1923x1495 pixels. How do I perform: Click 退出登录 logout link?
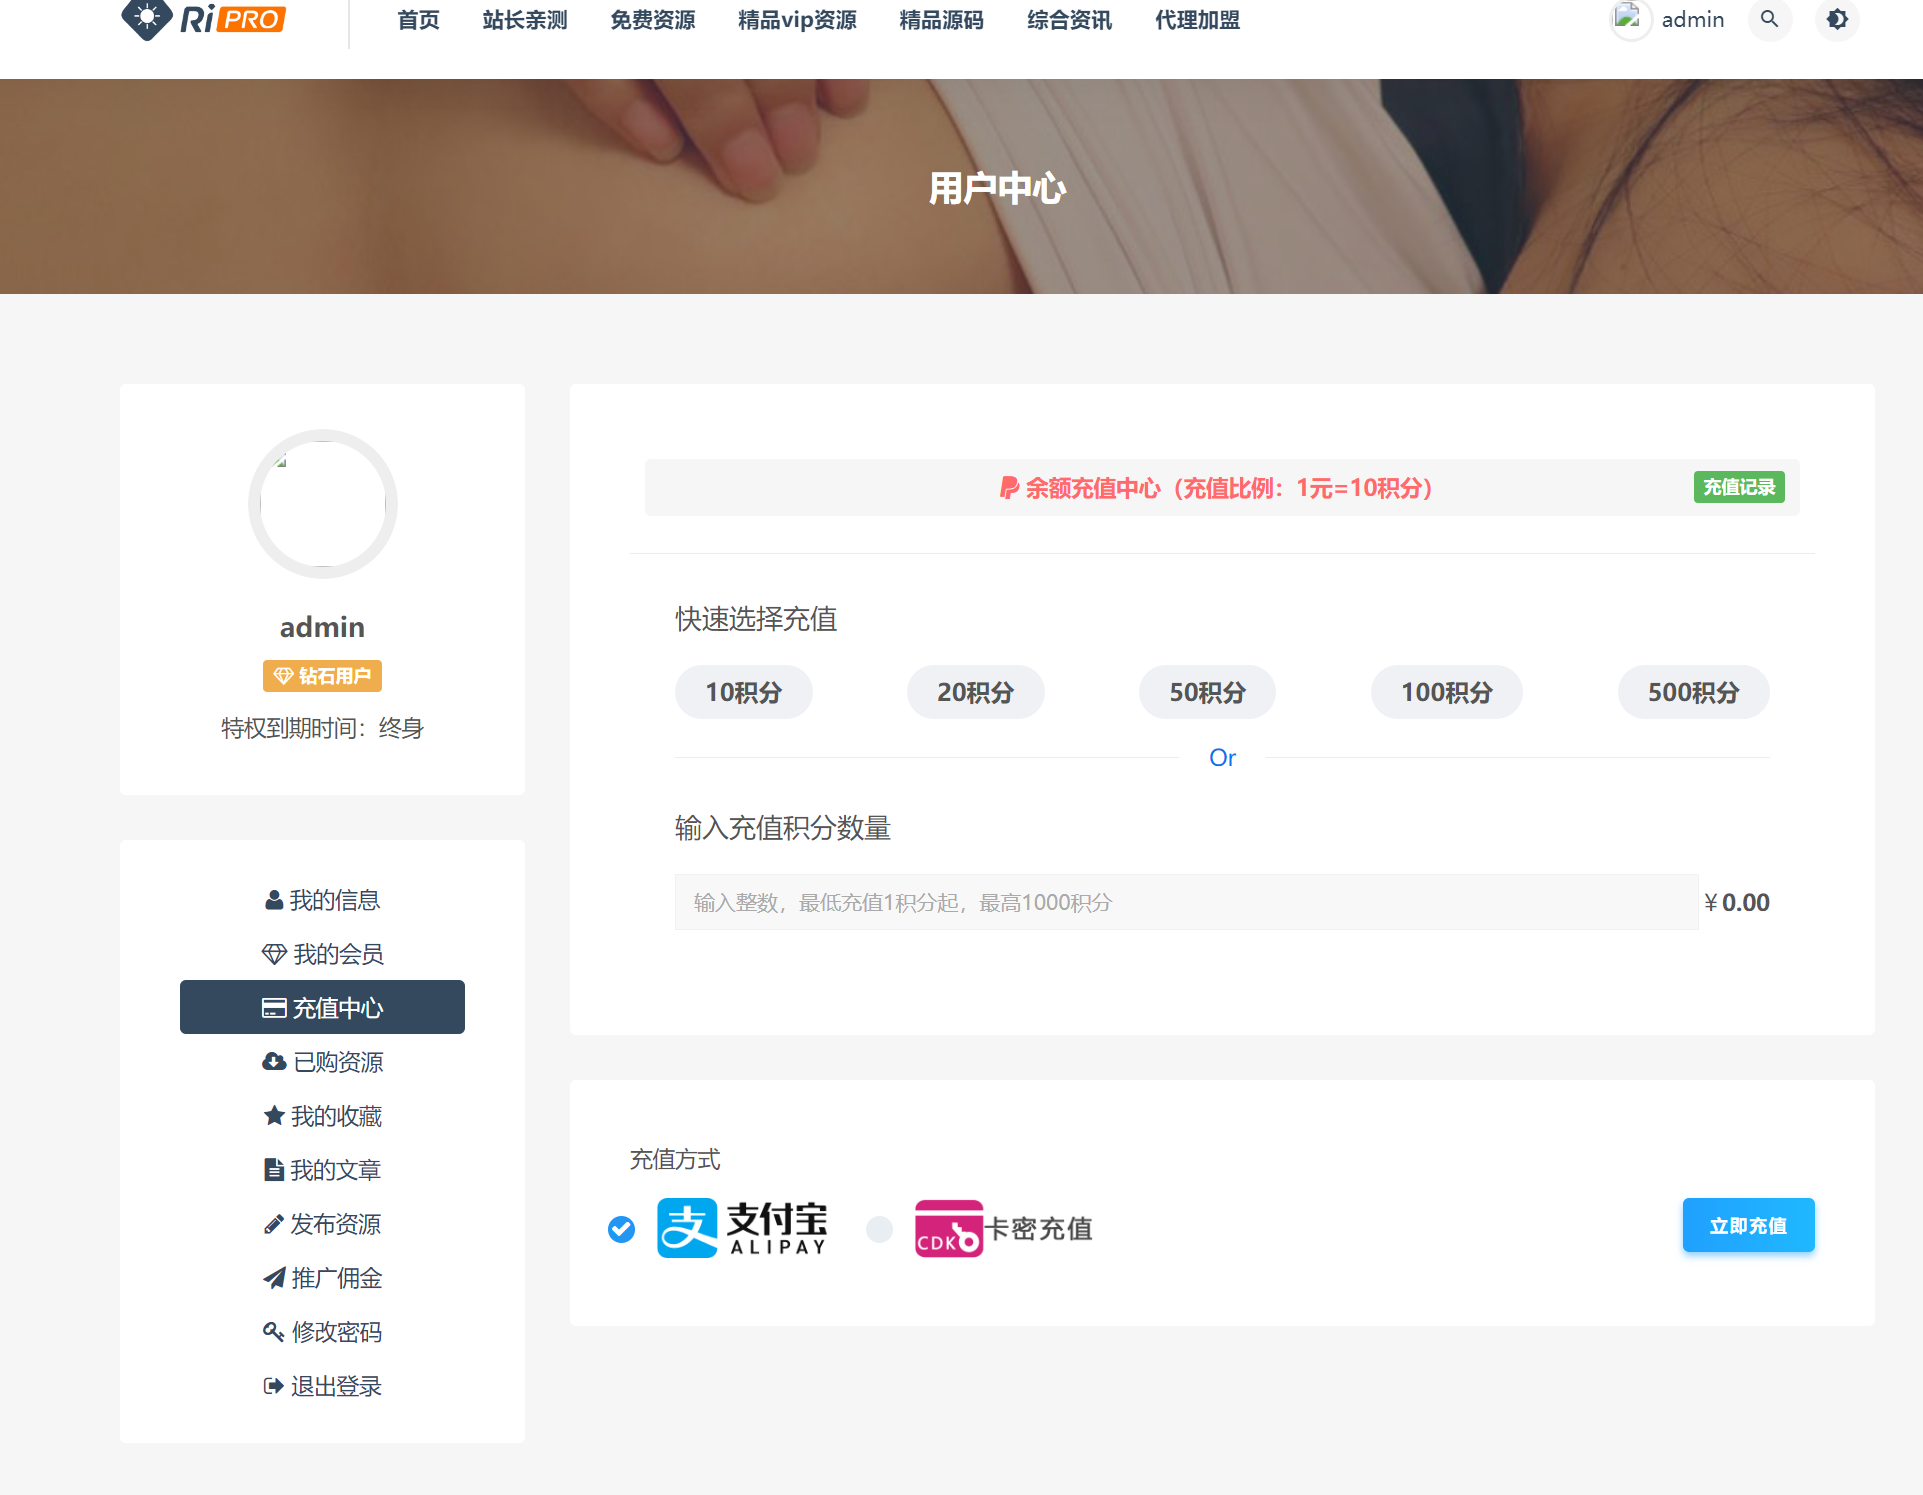[x=322, y=1386]
